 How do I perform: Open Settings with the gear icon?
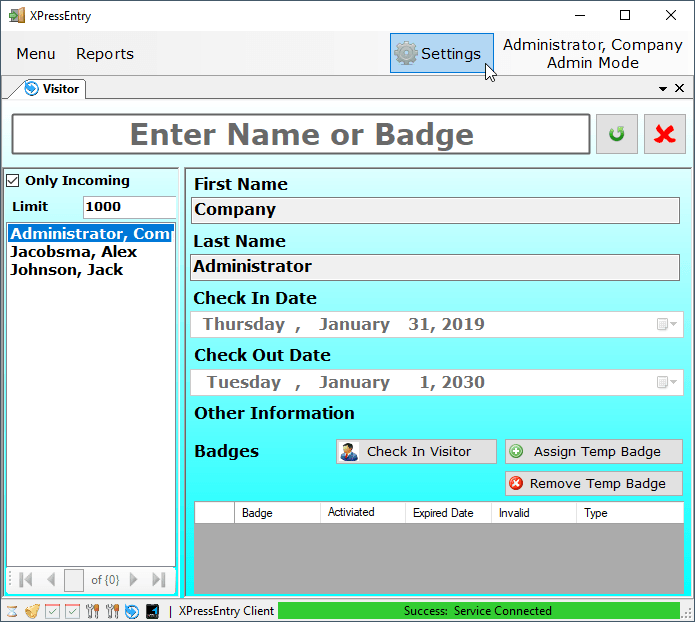click(441, 53)
